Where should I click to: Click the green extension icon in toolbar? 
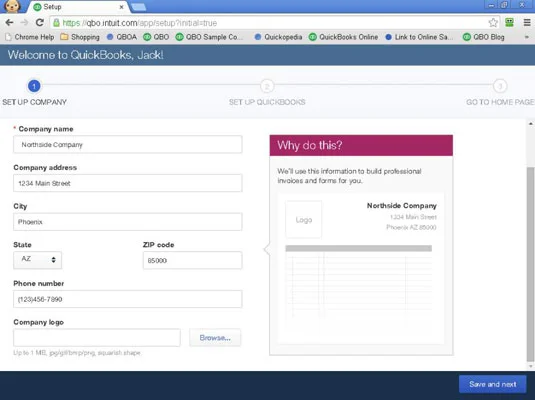tap(509, 23)
